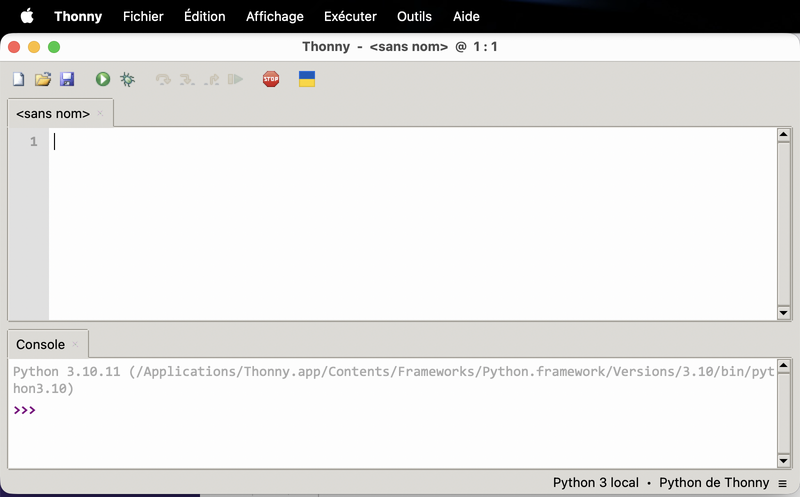Click inside the code editor area
Viewport: 800px width, 497px height.
[x=412, y=223]
